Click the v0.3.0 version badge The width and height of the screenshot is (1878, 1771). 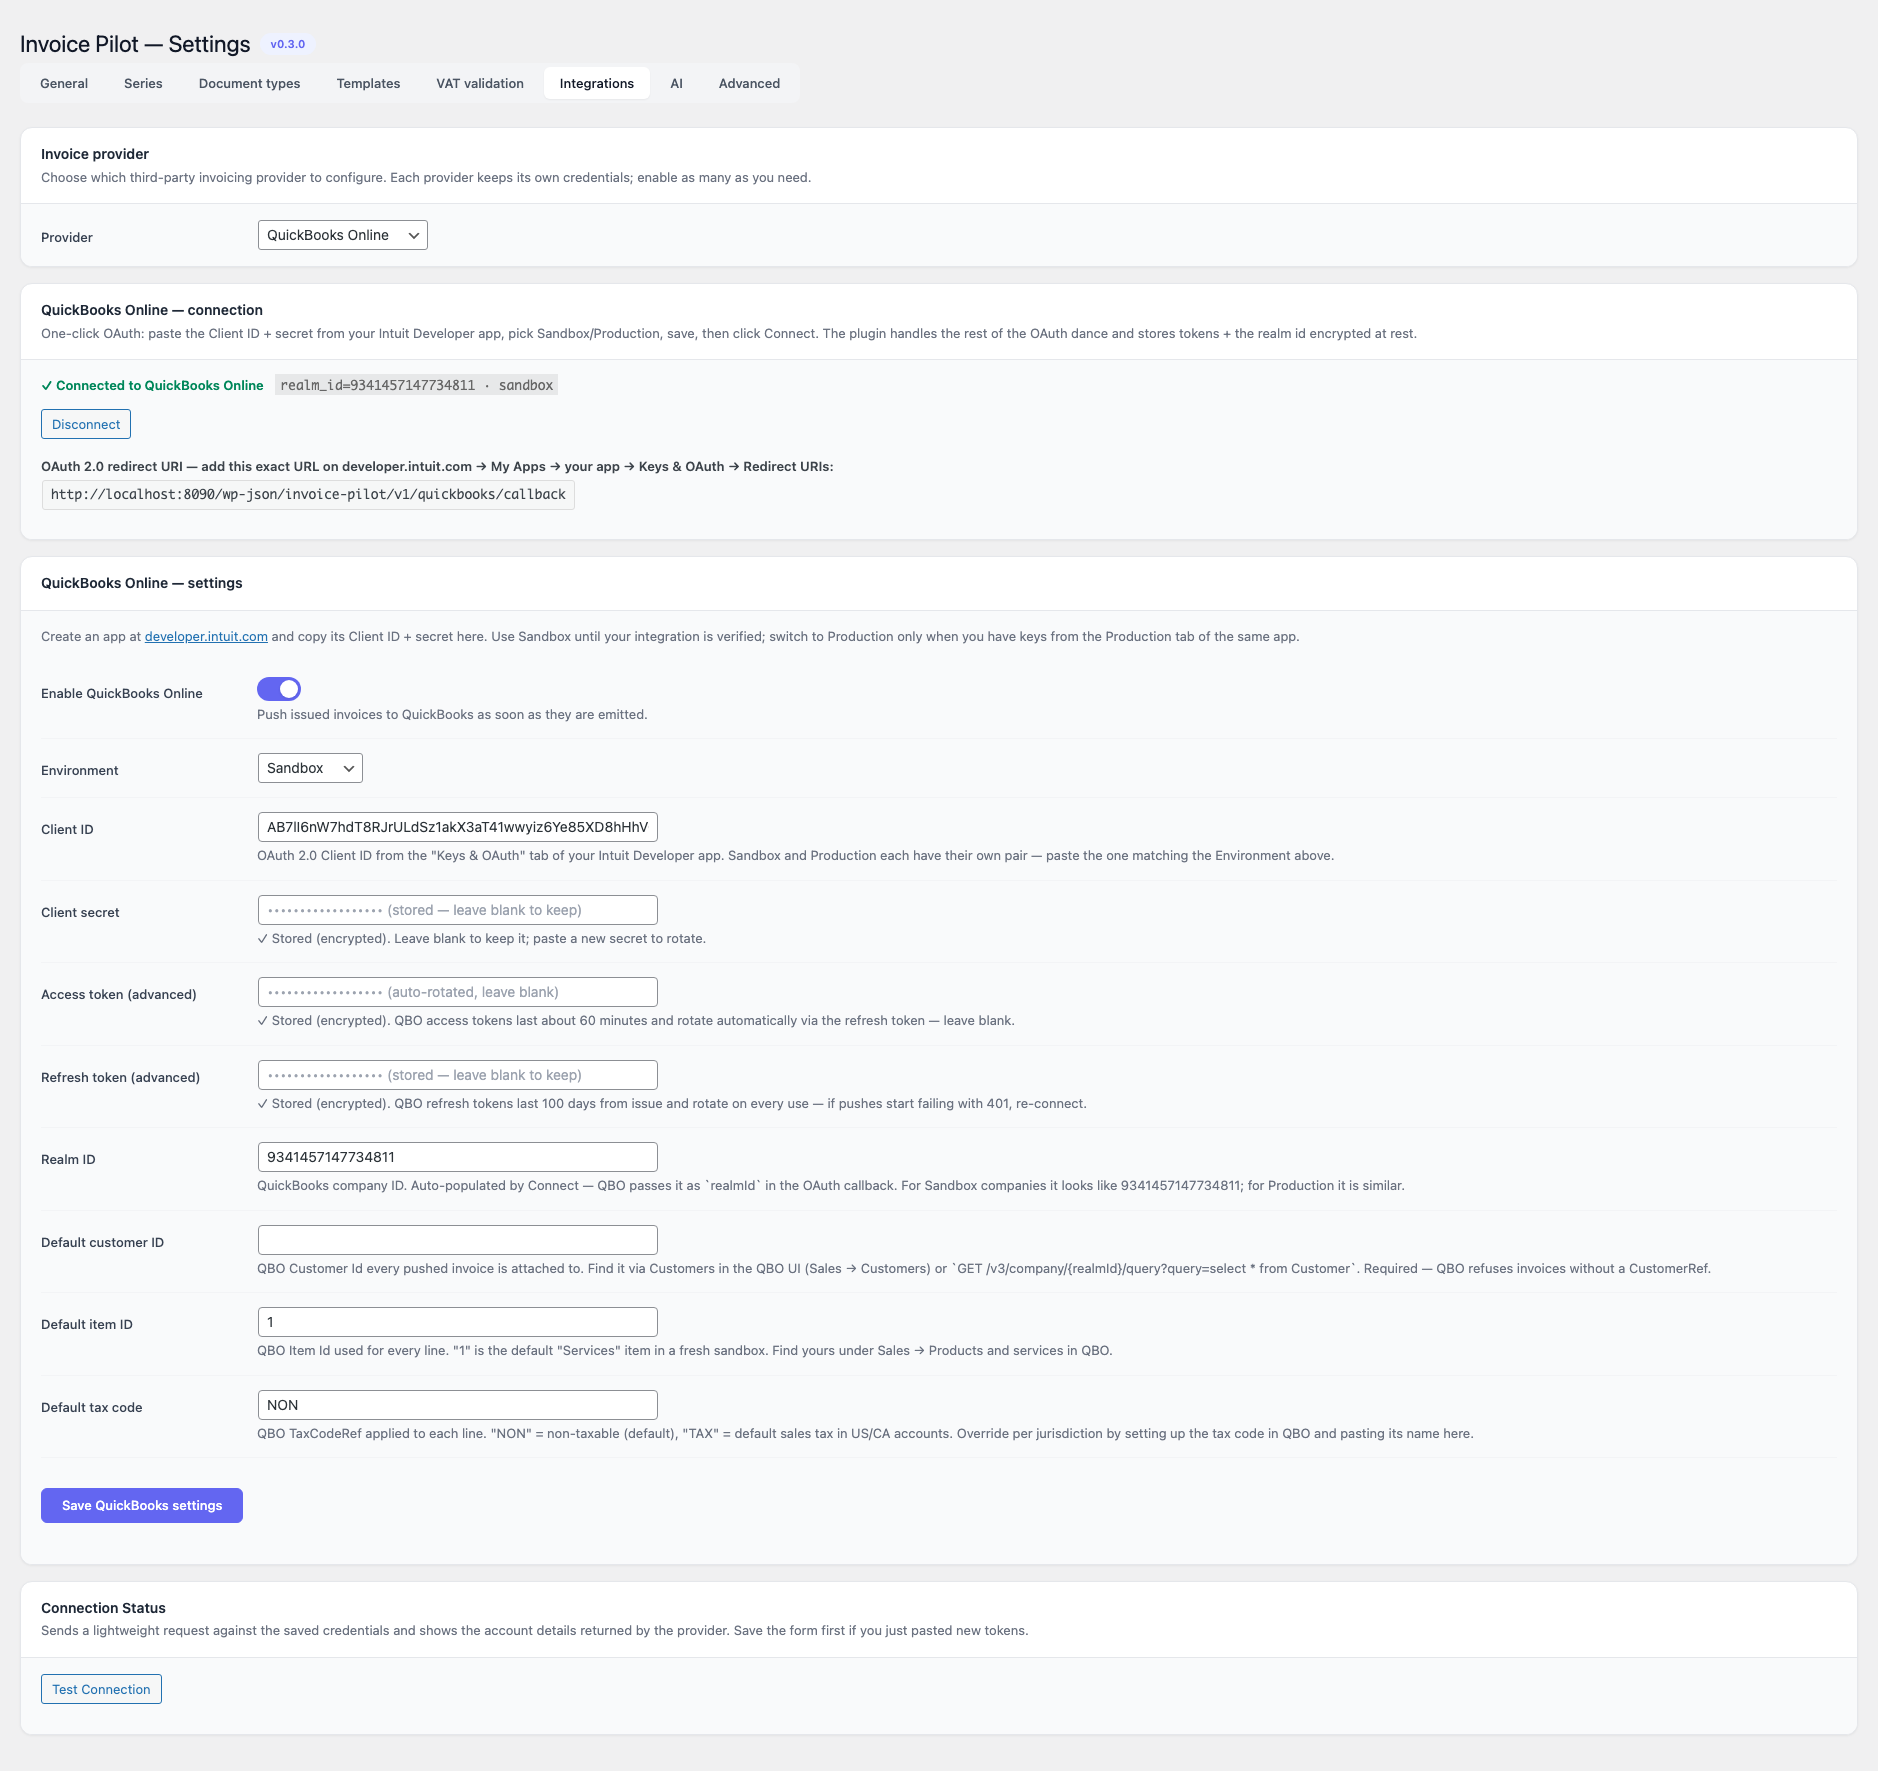pyautogui.click(x=288, y=44)
